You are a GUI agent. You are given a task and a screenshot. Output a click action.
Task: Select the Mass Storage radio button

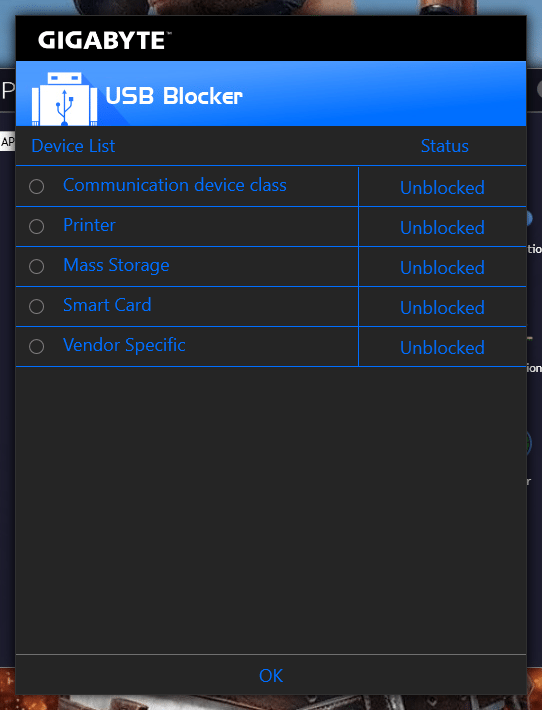36,266
